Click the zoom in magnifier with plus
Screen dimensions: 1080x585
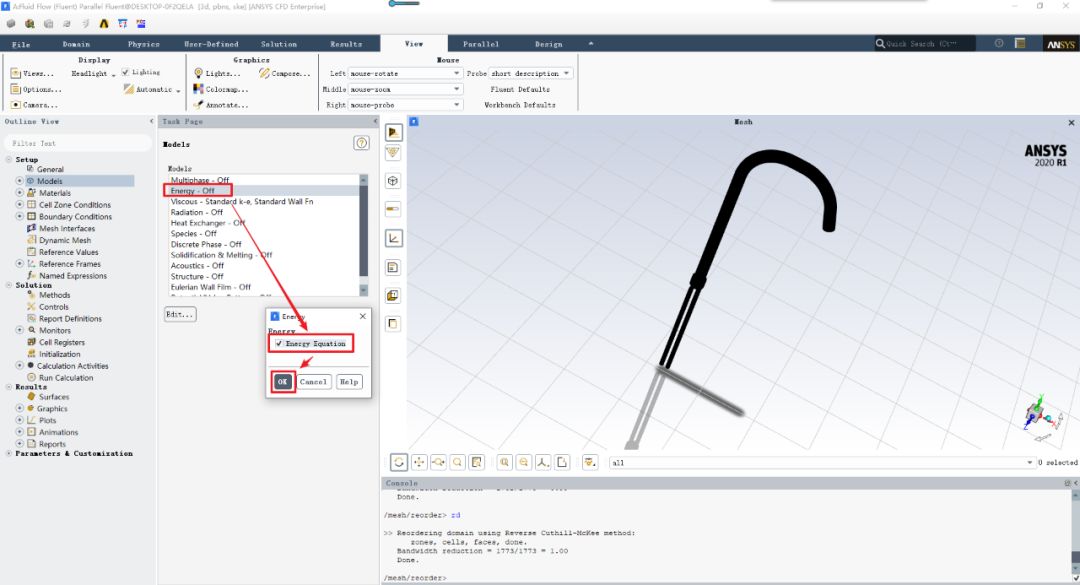[x=505, y=462]
